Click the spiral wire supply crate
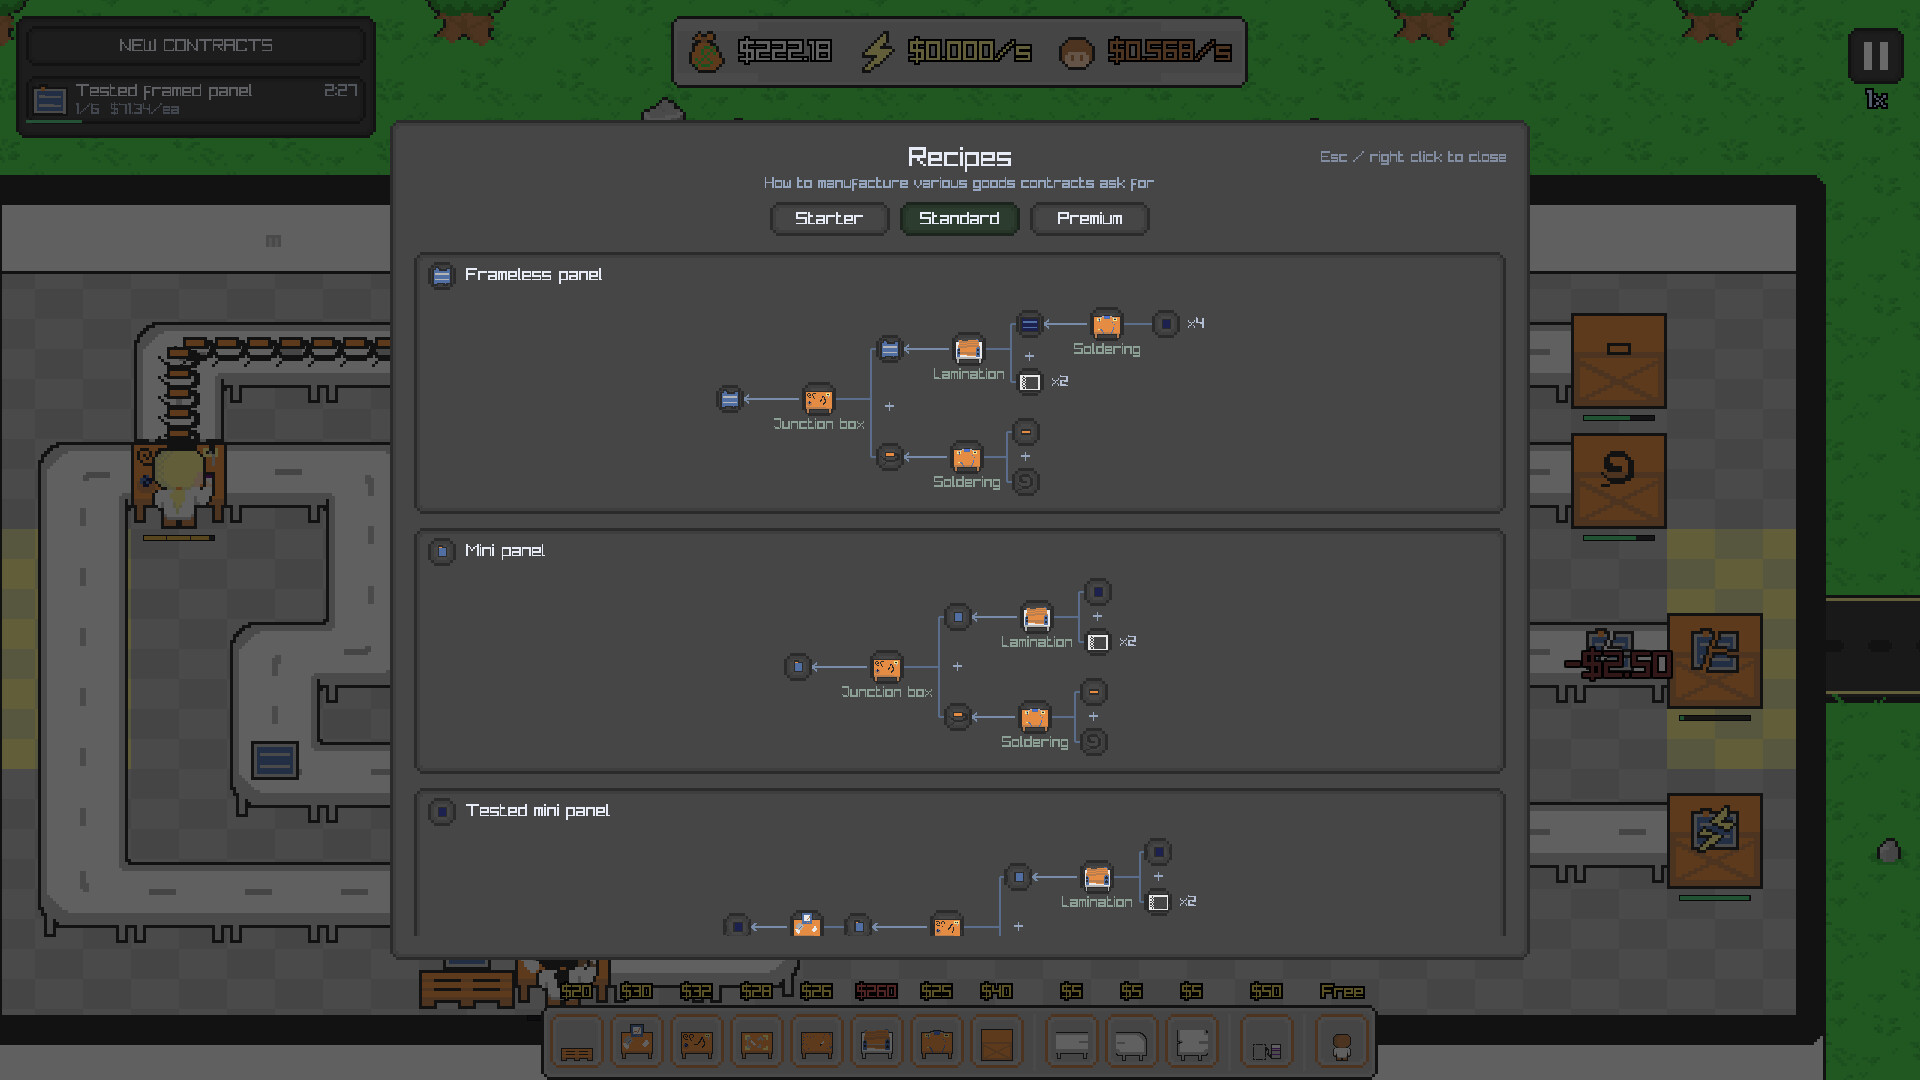Screen dimensions: 1920x1080 pyautogui.click(x=1618, y=481)
